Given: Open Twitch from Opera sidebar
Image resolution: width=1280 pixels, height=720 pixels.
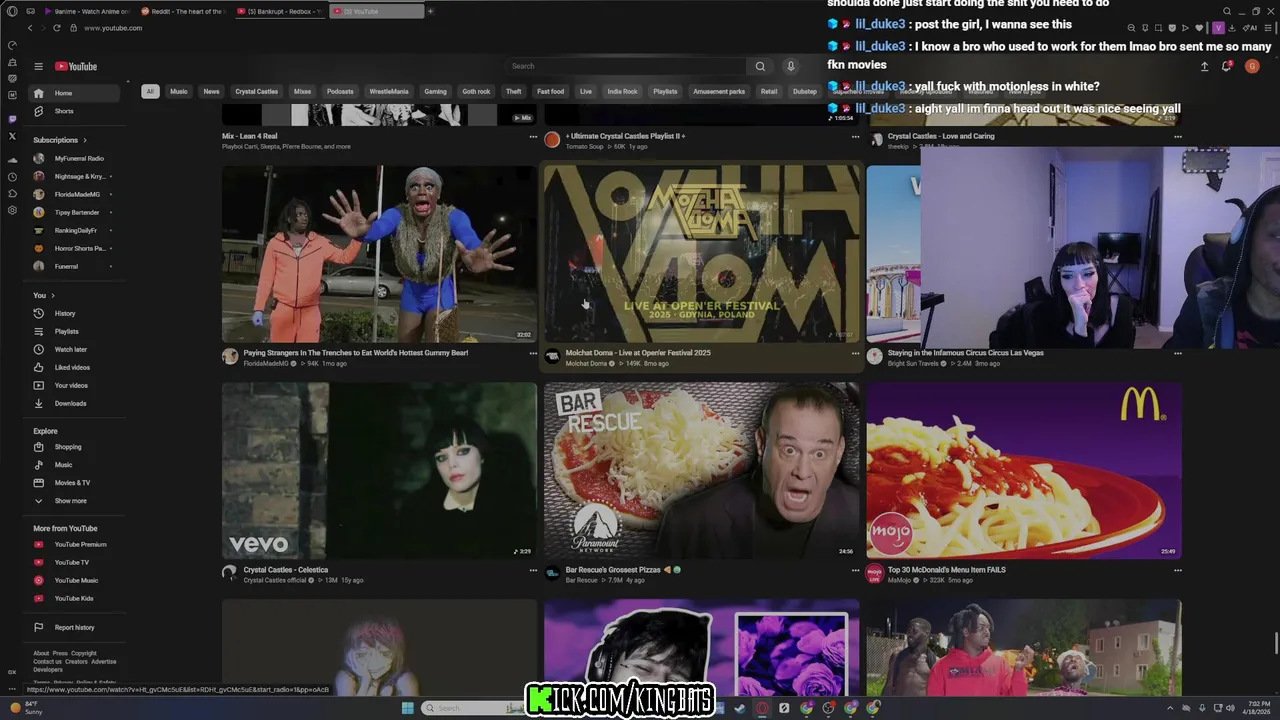Looking at the screenshot, I should coord(12,119).
